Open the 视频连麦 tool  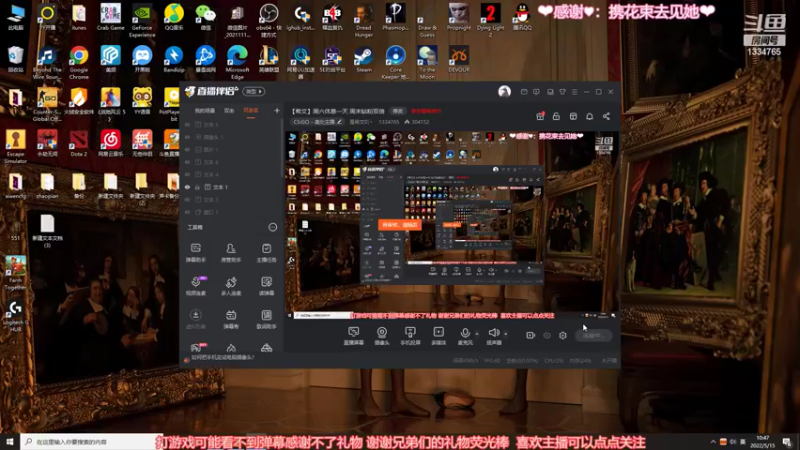tap(195, 286)
